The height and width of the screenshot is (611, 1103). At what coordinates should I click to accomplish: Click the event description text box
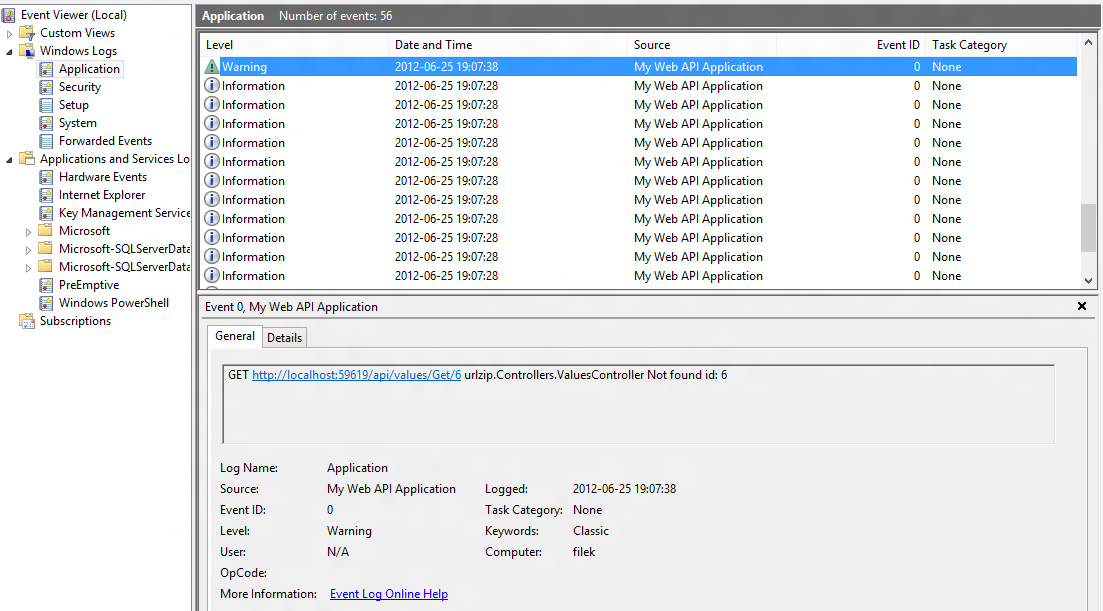[x=639, y=404]
